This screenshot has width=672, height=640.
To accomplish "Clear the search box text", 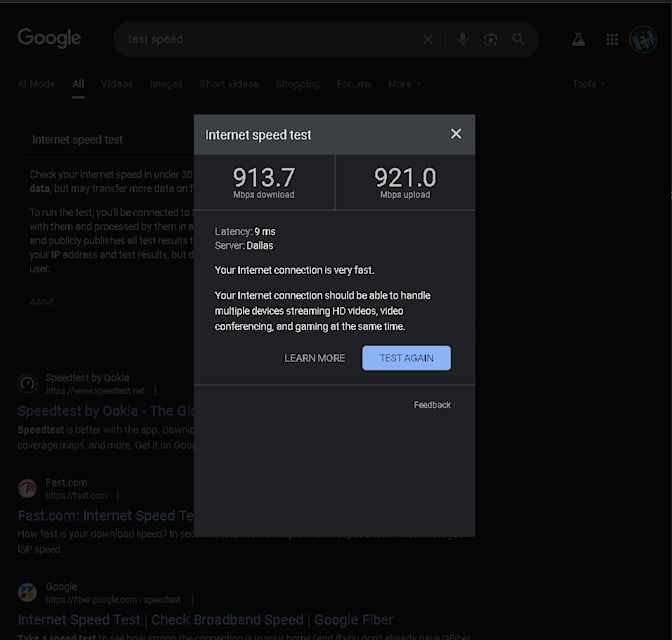I will coord(428,39).
